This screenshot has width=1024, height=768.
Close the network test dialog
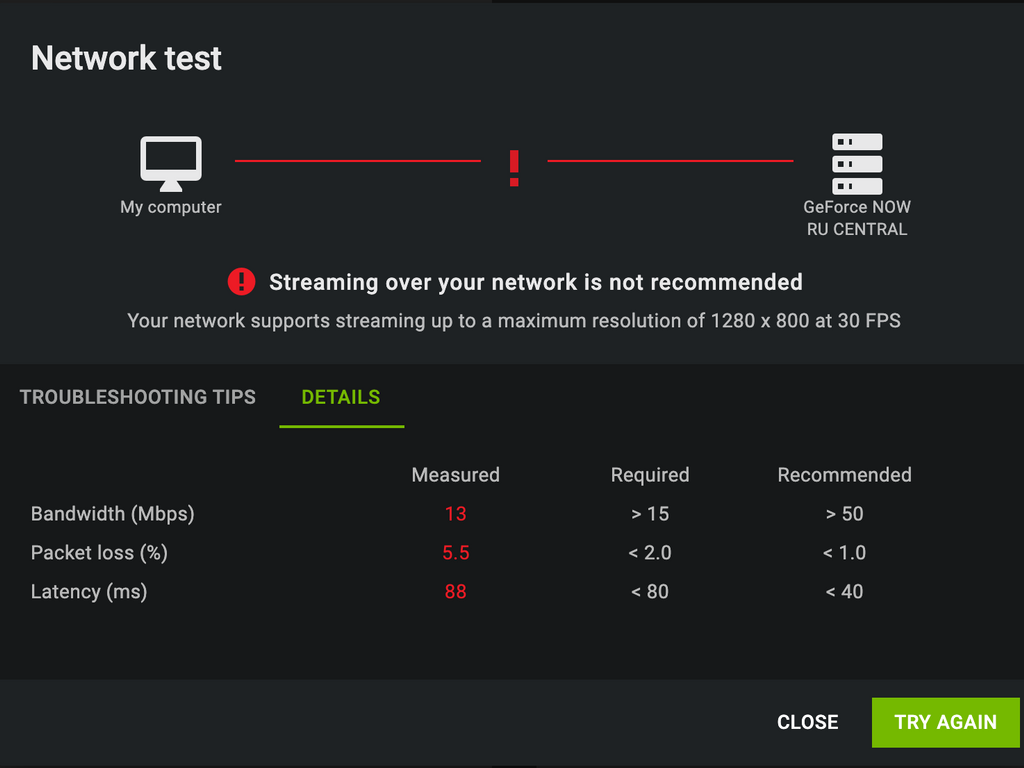tap(807, 722)
